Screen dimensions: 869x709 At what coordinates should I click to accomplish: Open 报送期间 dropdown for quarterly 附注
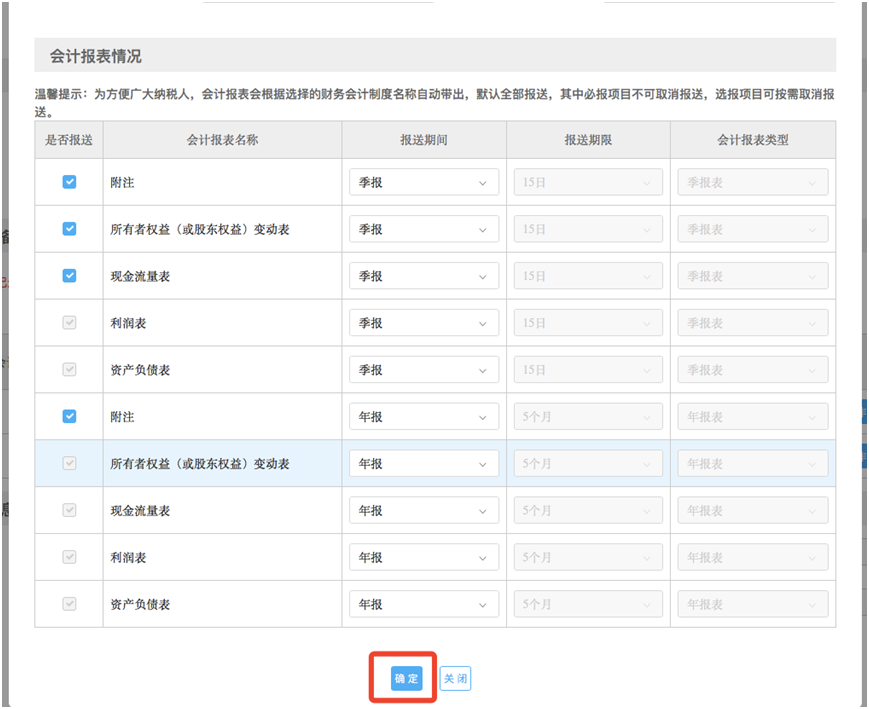coord(423,182)
